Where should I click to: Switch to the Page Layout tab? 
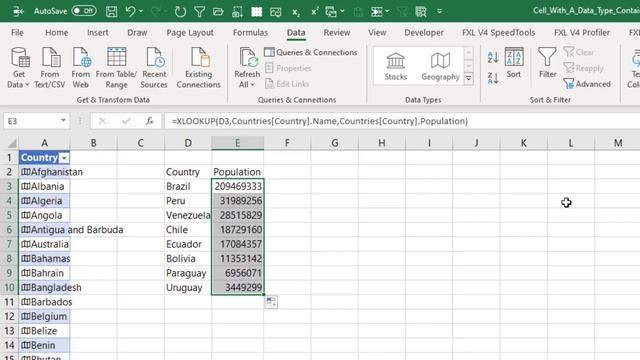tap(190, 33)
